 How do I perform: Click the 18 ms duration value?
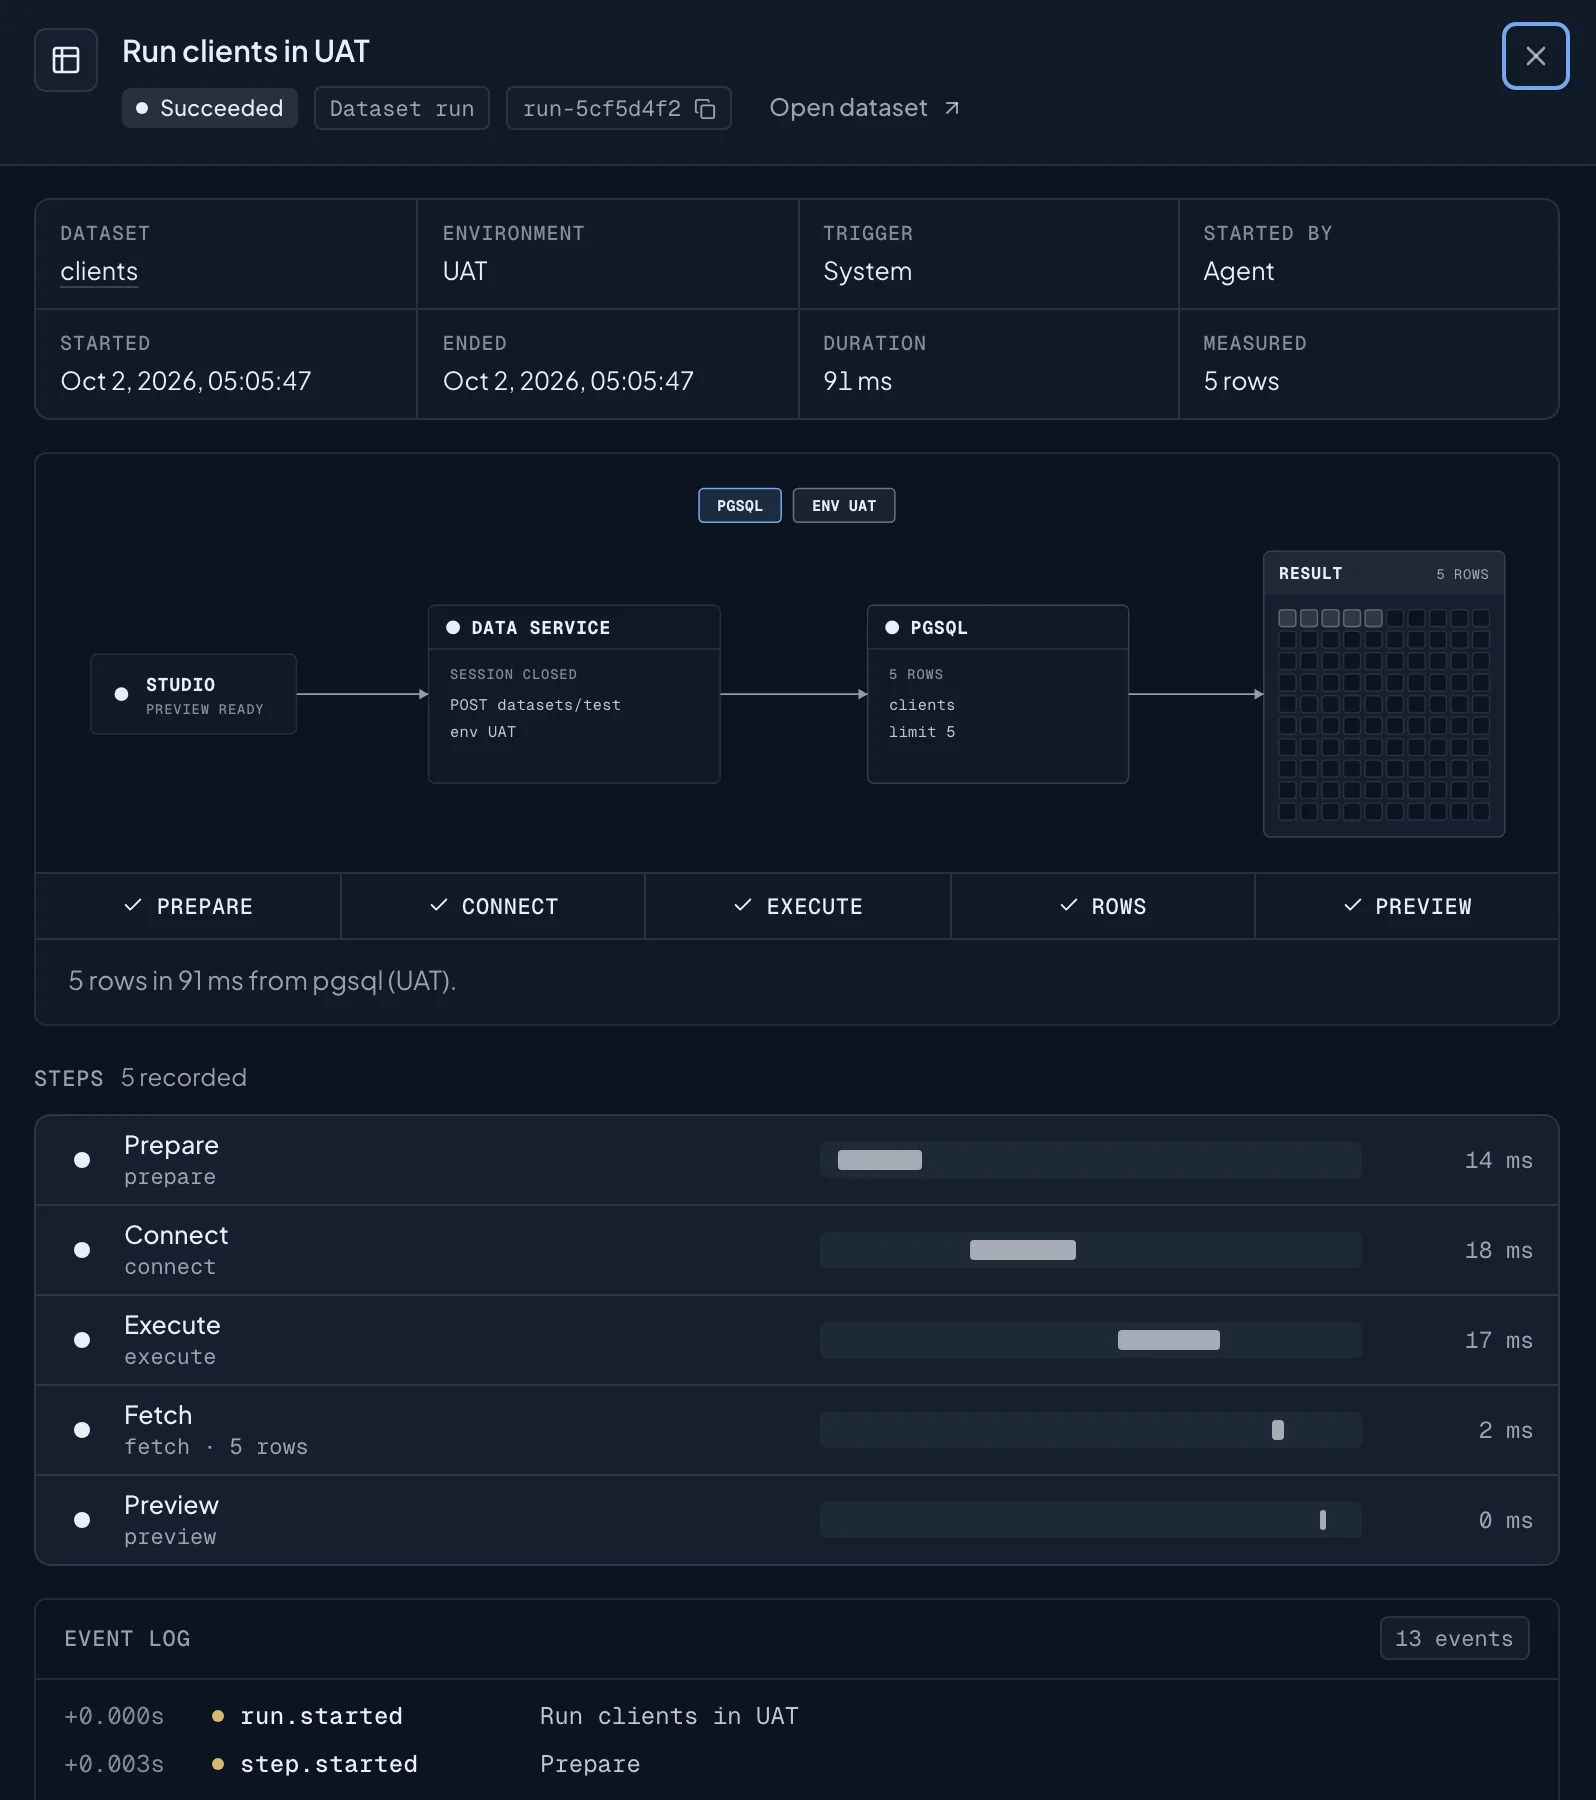[1498, 1250]
